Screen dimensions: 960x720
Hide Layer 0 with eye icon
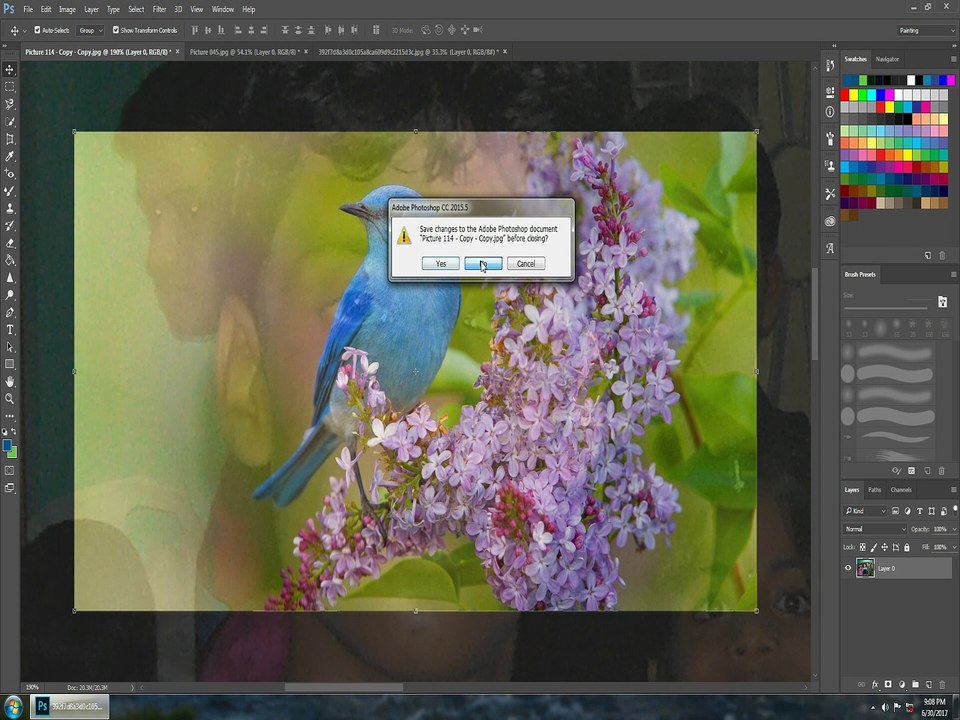pyautogui.click(x=848, y=568)
